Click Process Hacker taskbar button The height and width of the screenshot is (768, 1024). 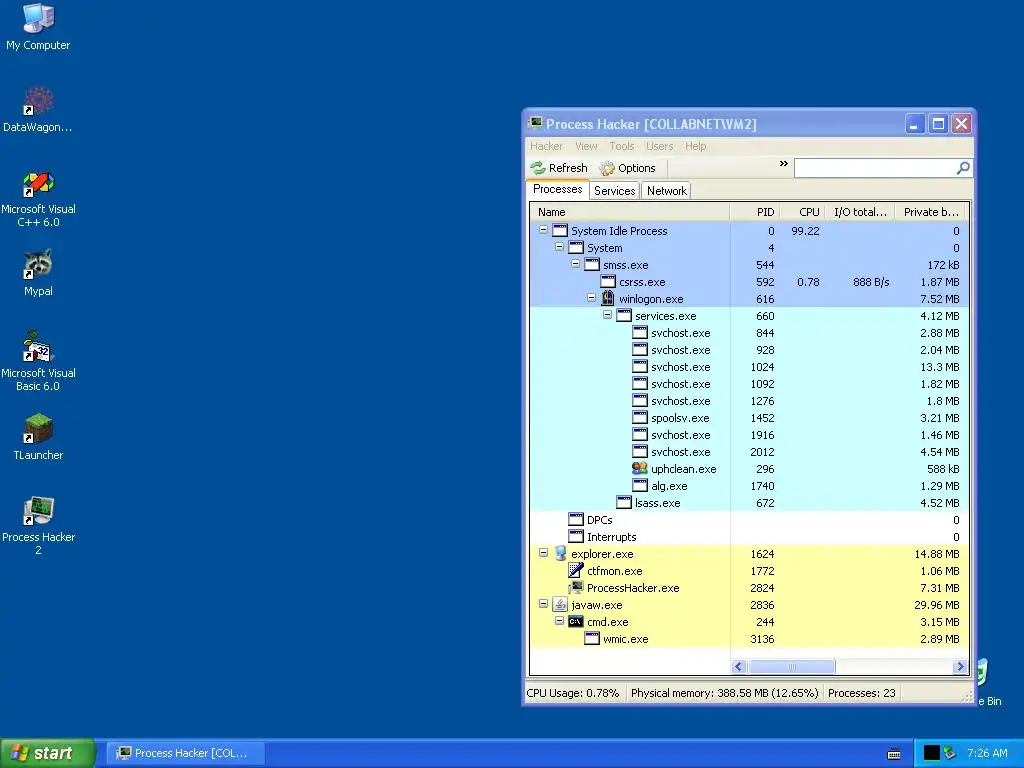[x=185, y=753]
